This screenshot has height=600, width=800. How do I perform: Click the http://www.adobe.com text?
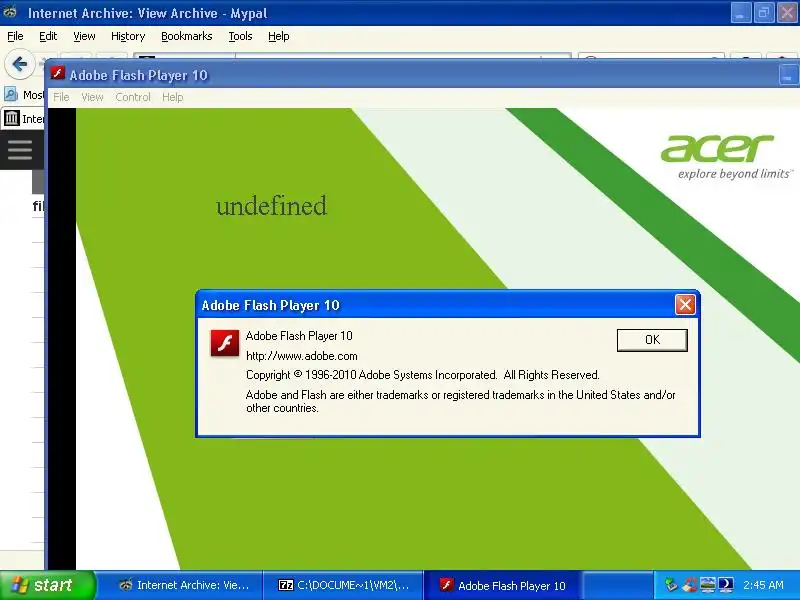click(302, 356)
